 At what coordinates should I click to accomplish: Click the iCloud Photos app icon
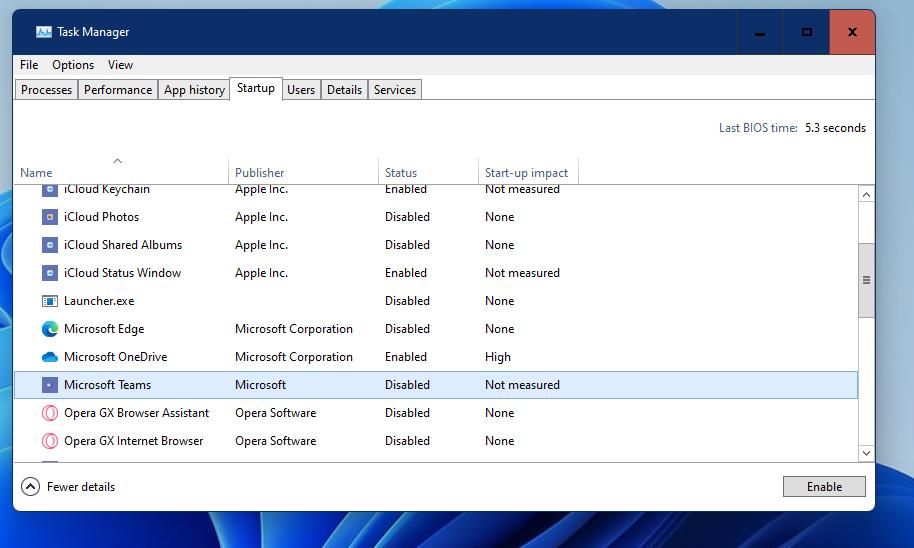tap(50, 217)
